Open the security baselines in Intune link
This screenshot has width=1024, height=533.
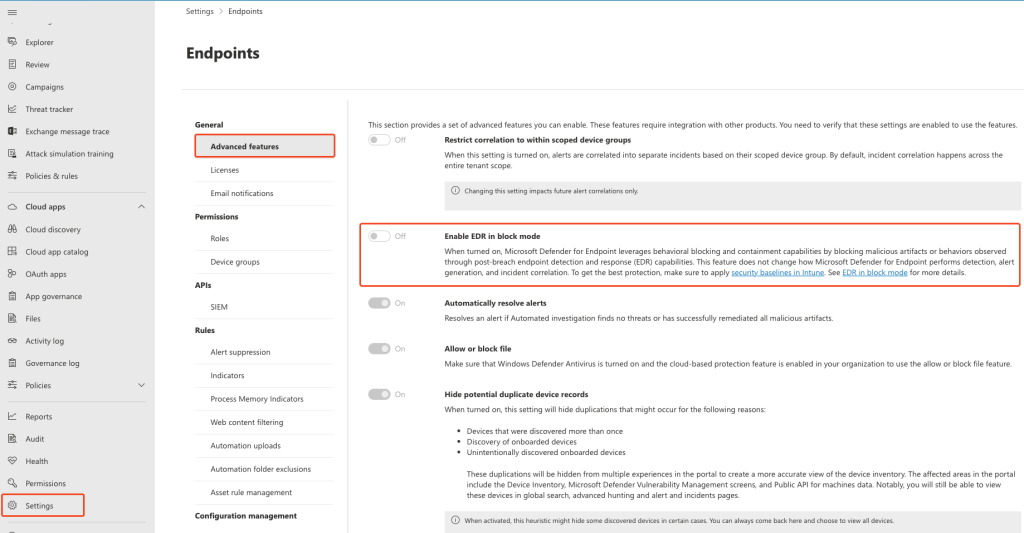point(777,272)
